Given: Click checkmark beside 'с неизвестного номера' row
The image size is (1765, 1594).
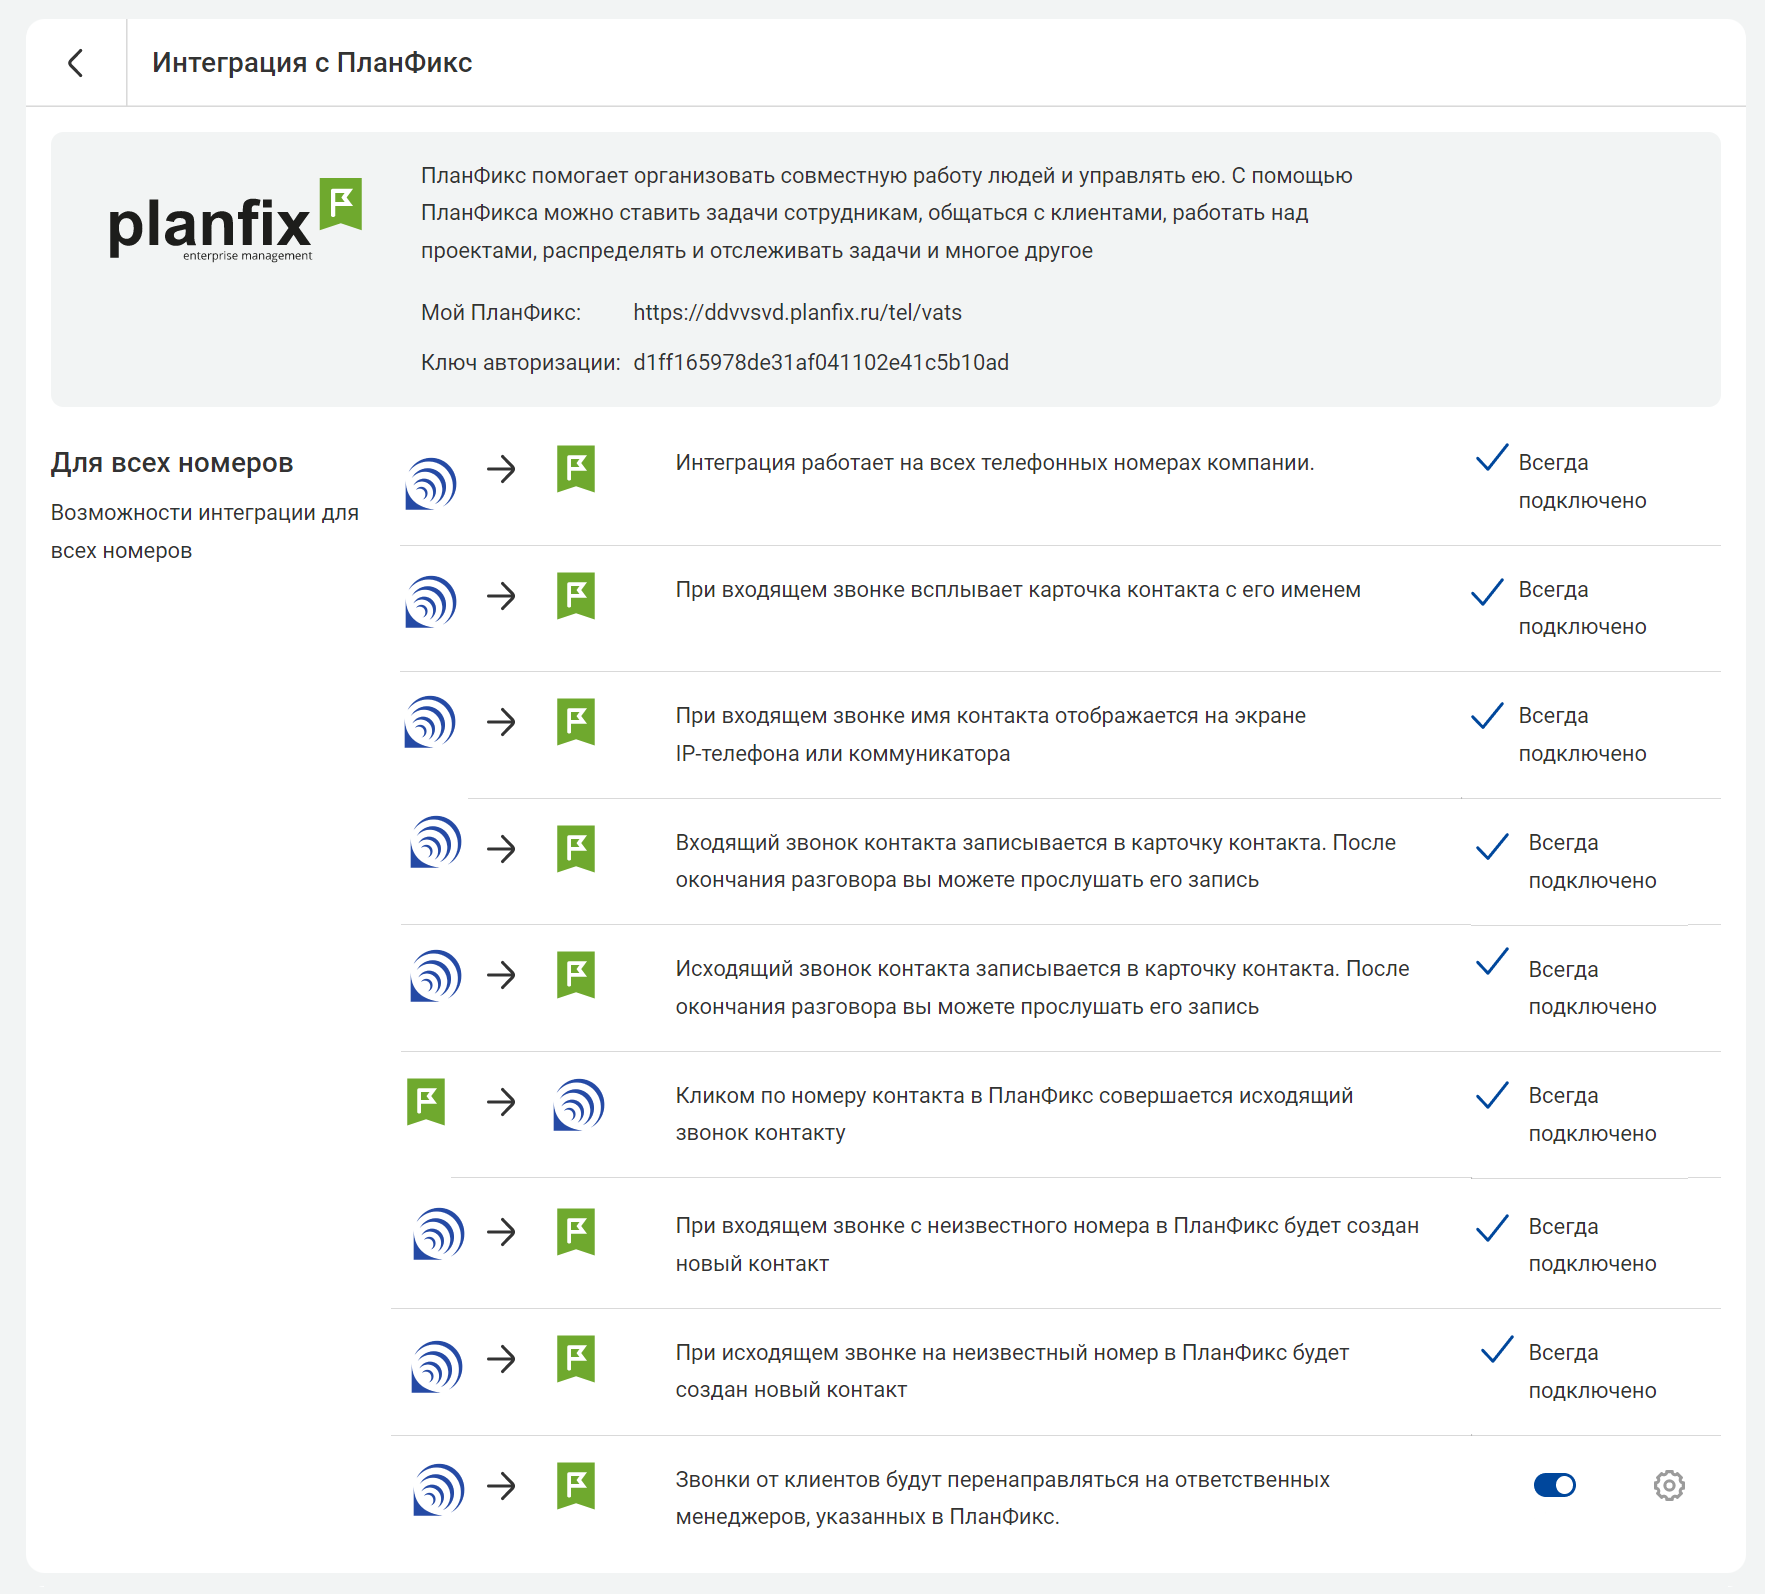Looking at the screenshot, I should pos(1492,1228).
